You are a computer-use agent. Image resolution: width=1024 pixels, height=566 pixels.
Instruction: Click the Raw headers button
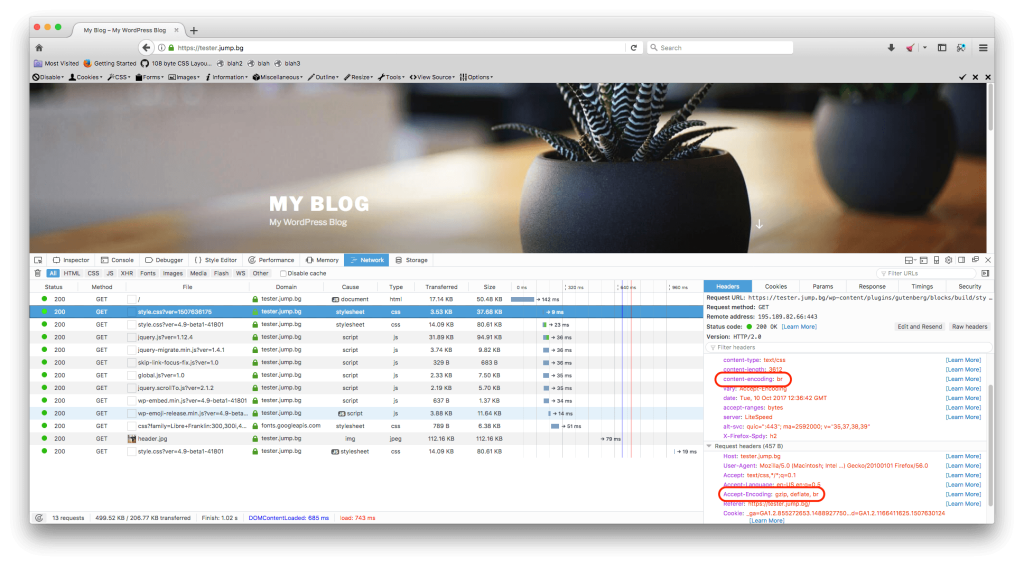pos(969,326)
